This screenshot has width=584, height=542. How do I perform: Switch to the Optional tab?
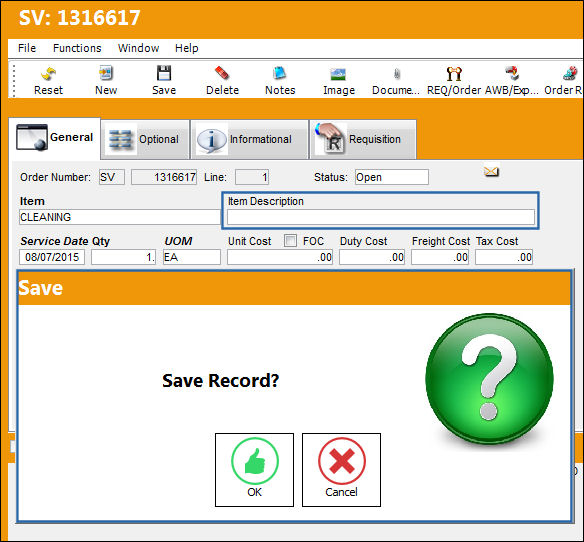coord(145,139)
